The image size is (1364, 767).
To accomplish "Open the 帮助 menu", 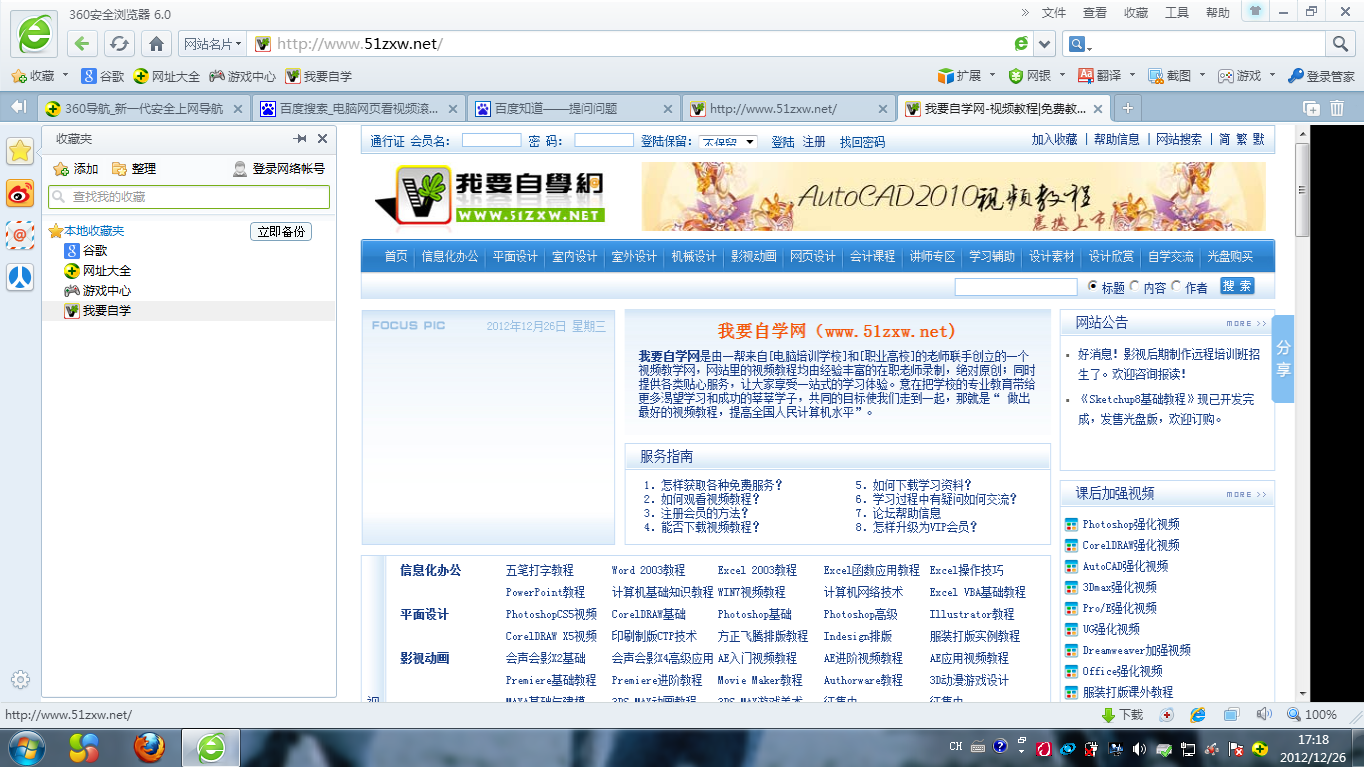I will tap(1218, 13).
